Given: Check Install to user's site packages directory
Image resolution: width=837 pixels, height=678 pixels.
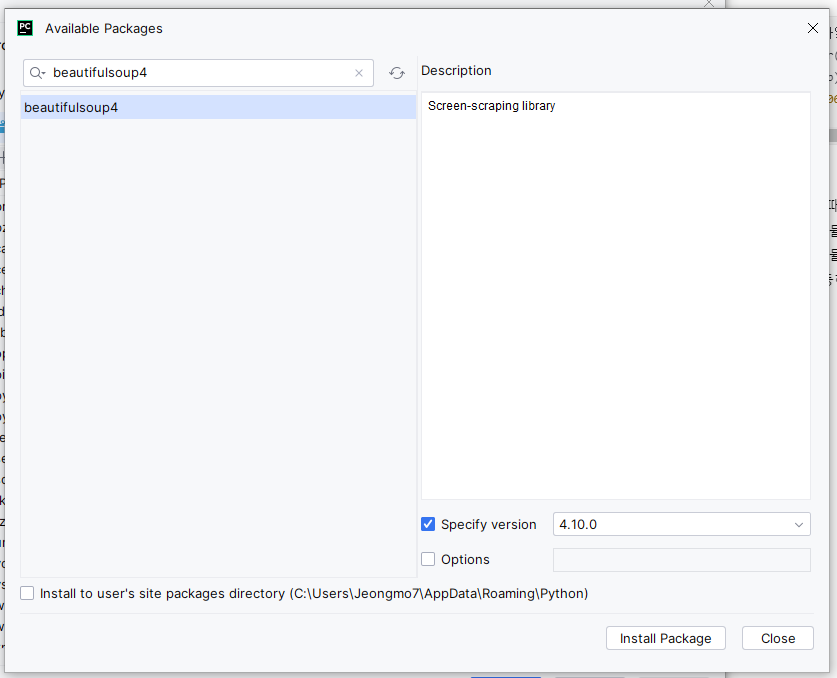Looking at the screenshot, I should point(27,593).
